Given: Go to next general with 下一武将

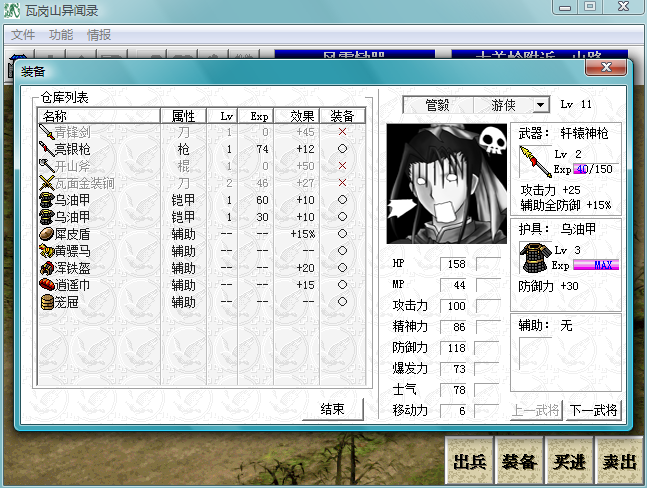Looking at the screenshot, I should (593, 410).
